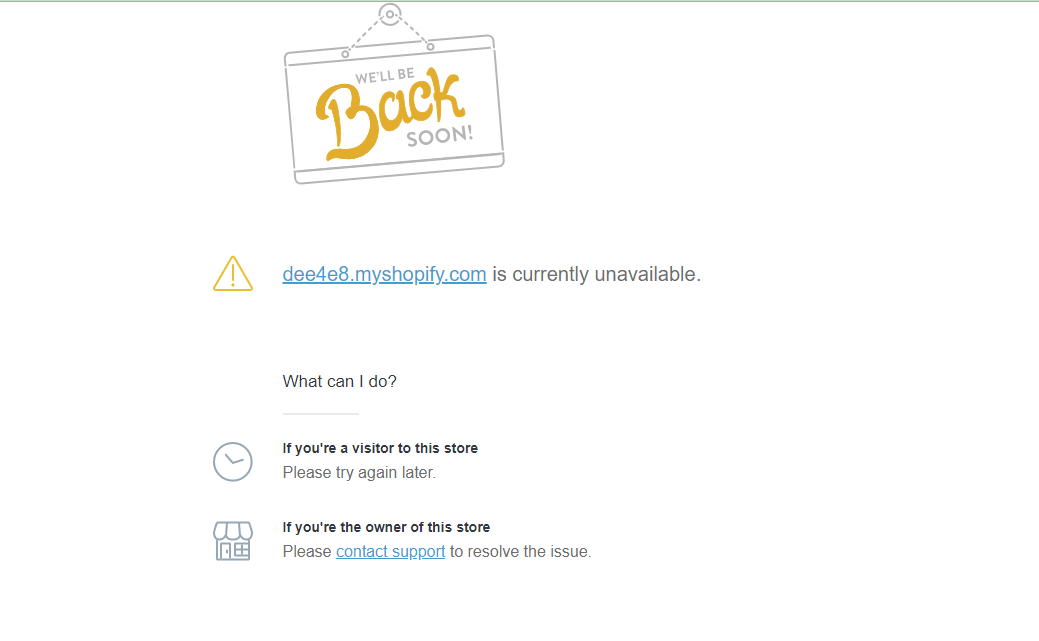Click the "Please try again later." text
The width and height of the screenshot is (1039, 641).
click(x=359, y=473)
